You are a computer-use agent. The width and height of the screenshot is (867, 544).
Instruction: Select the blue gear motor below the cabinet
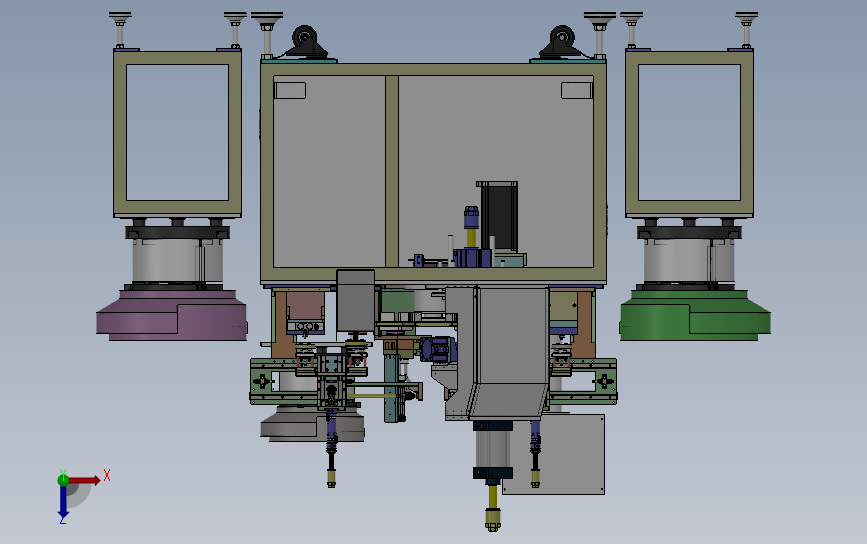coord(438,349)
